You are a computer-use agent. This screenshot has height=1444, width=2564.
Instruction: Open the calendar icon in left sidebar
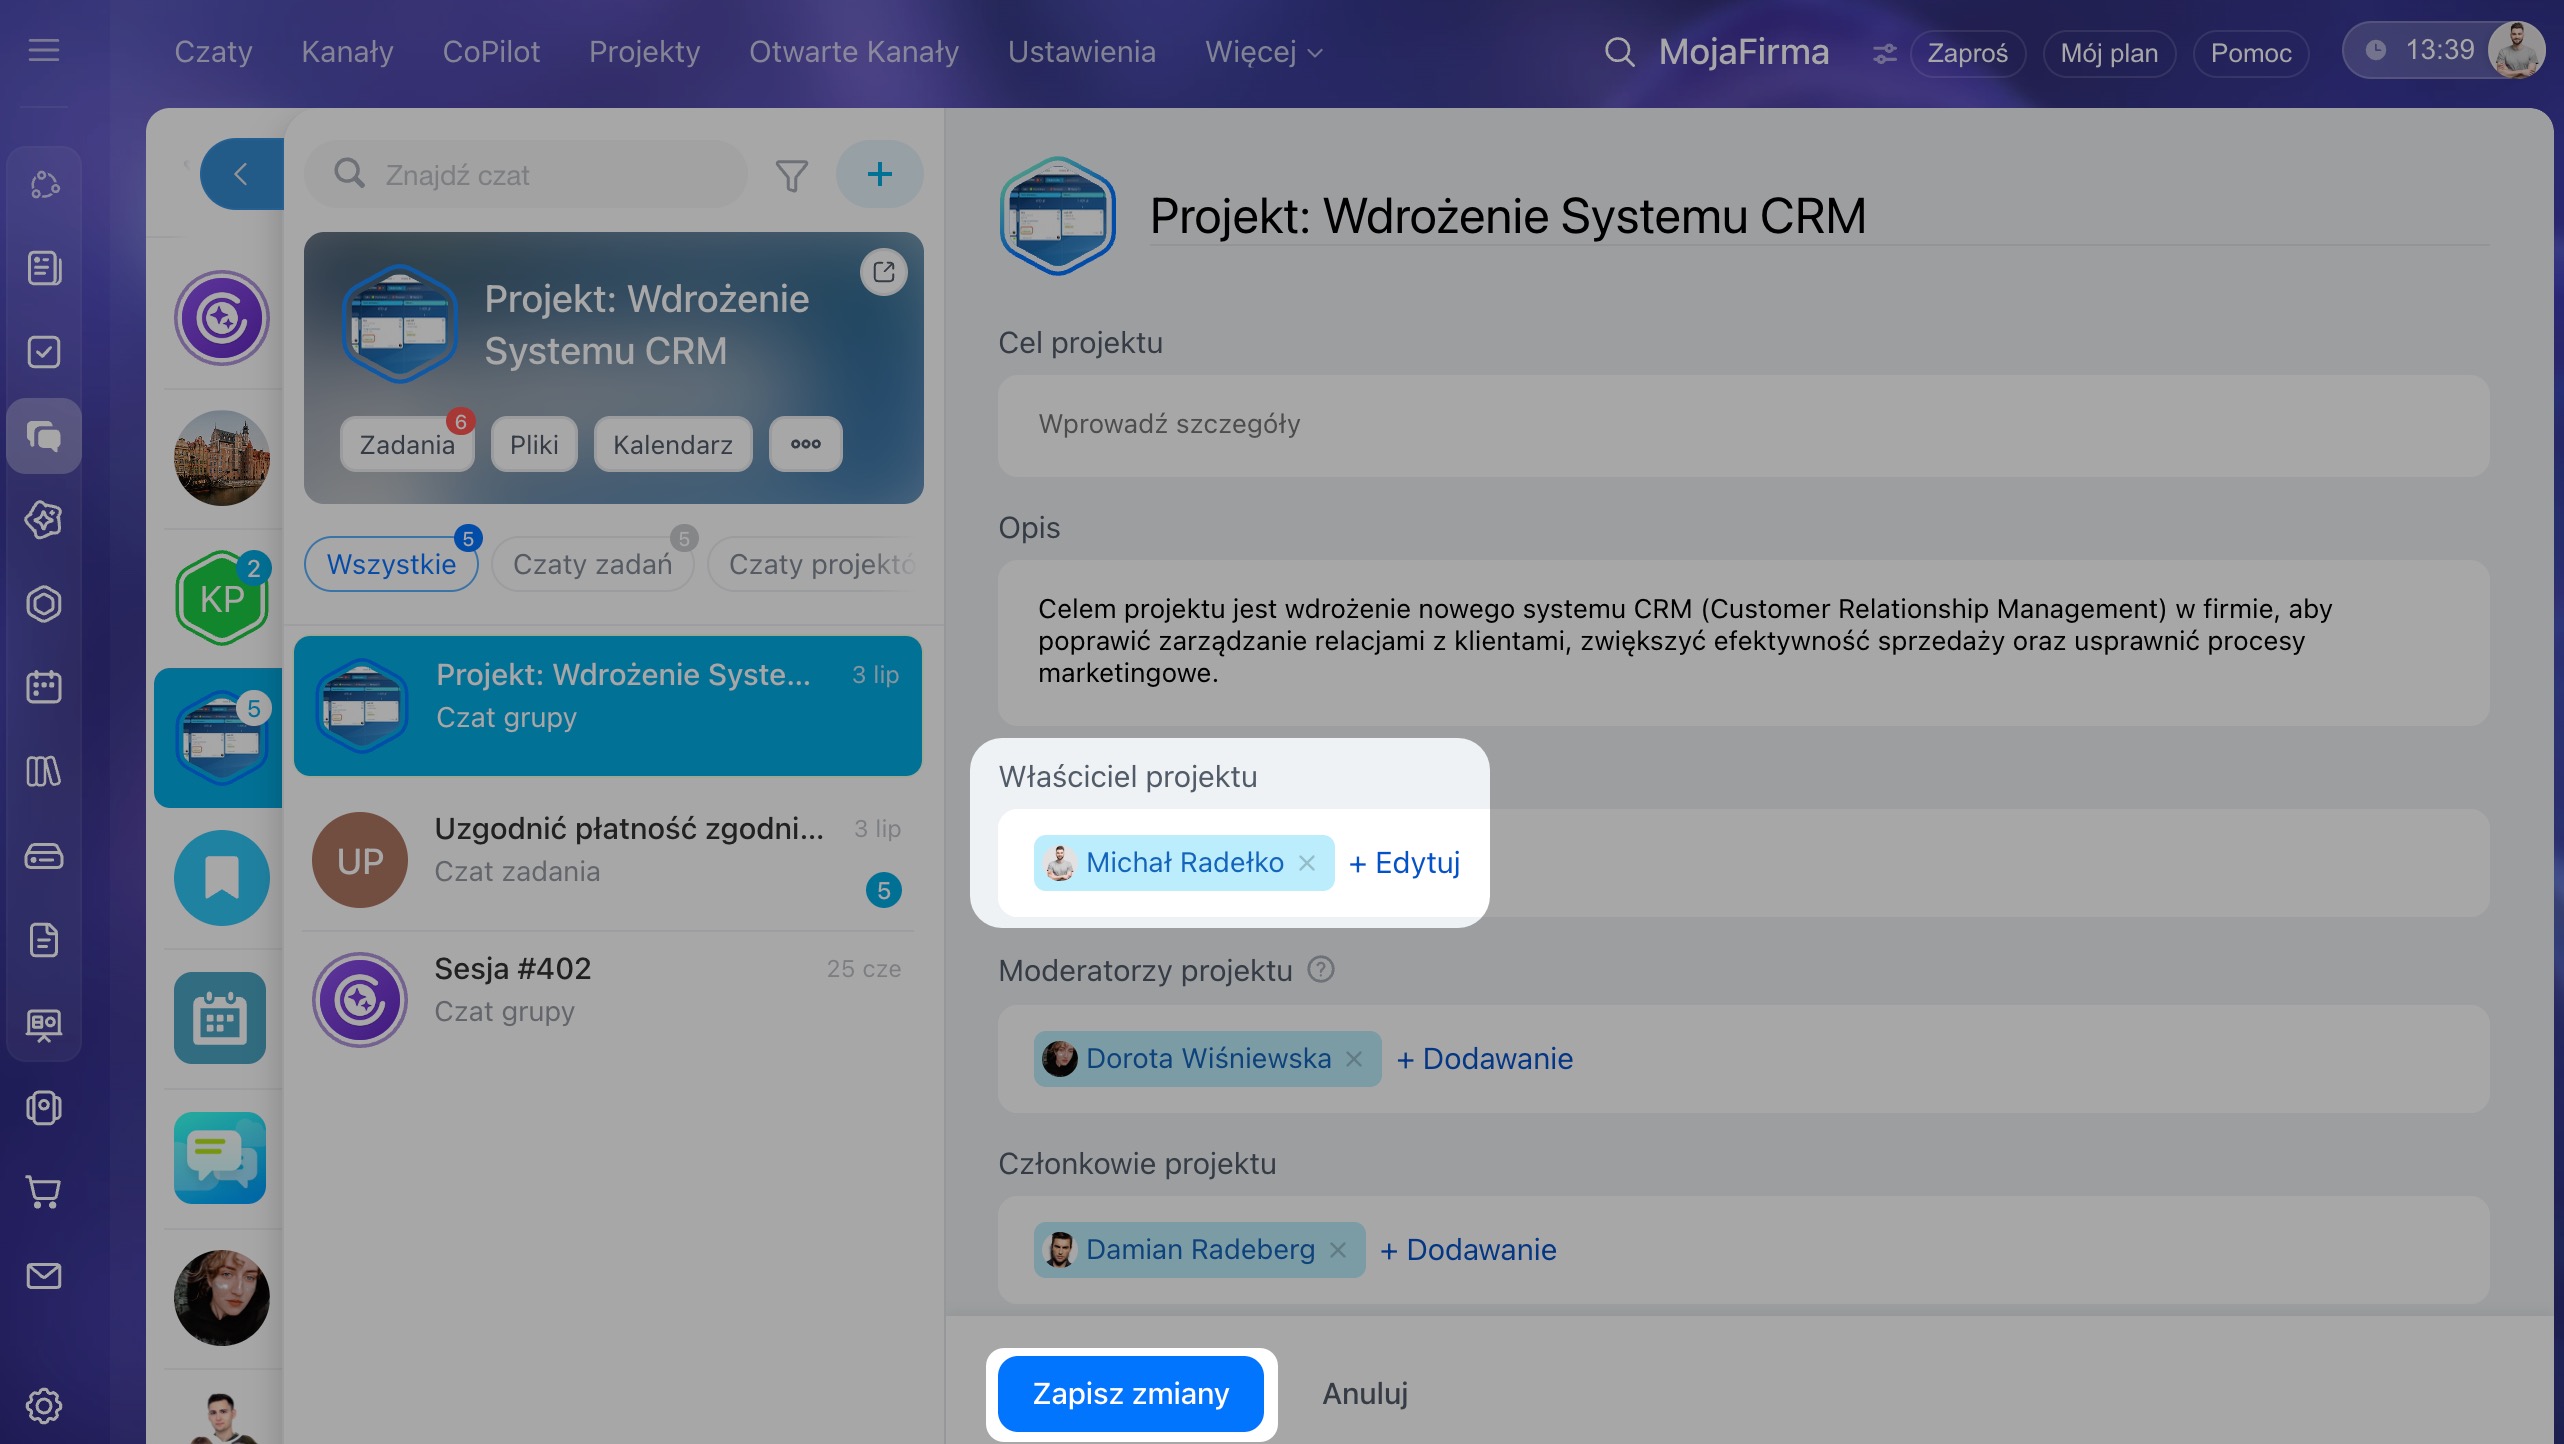pos(44,688)
